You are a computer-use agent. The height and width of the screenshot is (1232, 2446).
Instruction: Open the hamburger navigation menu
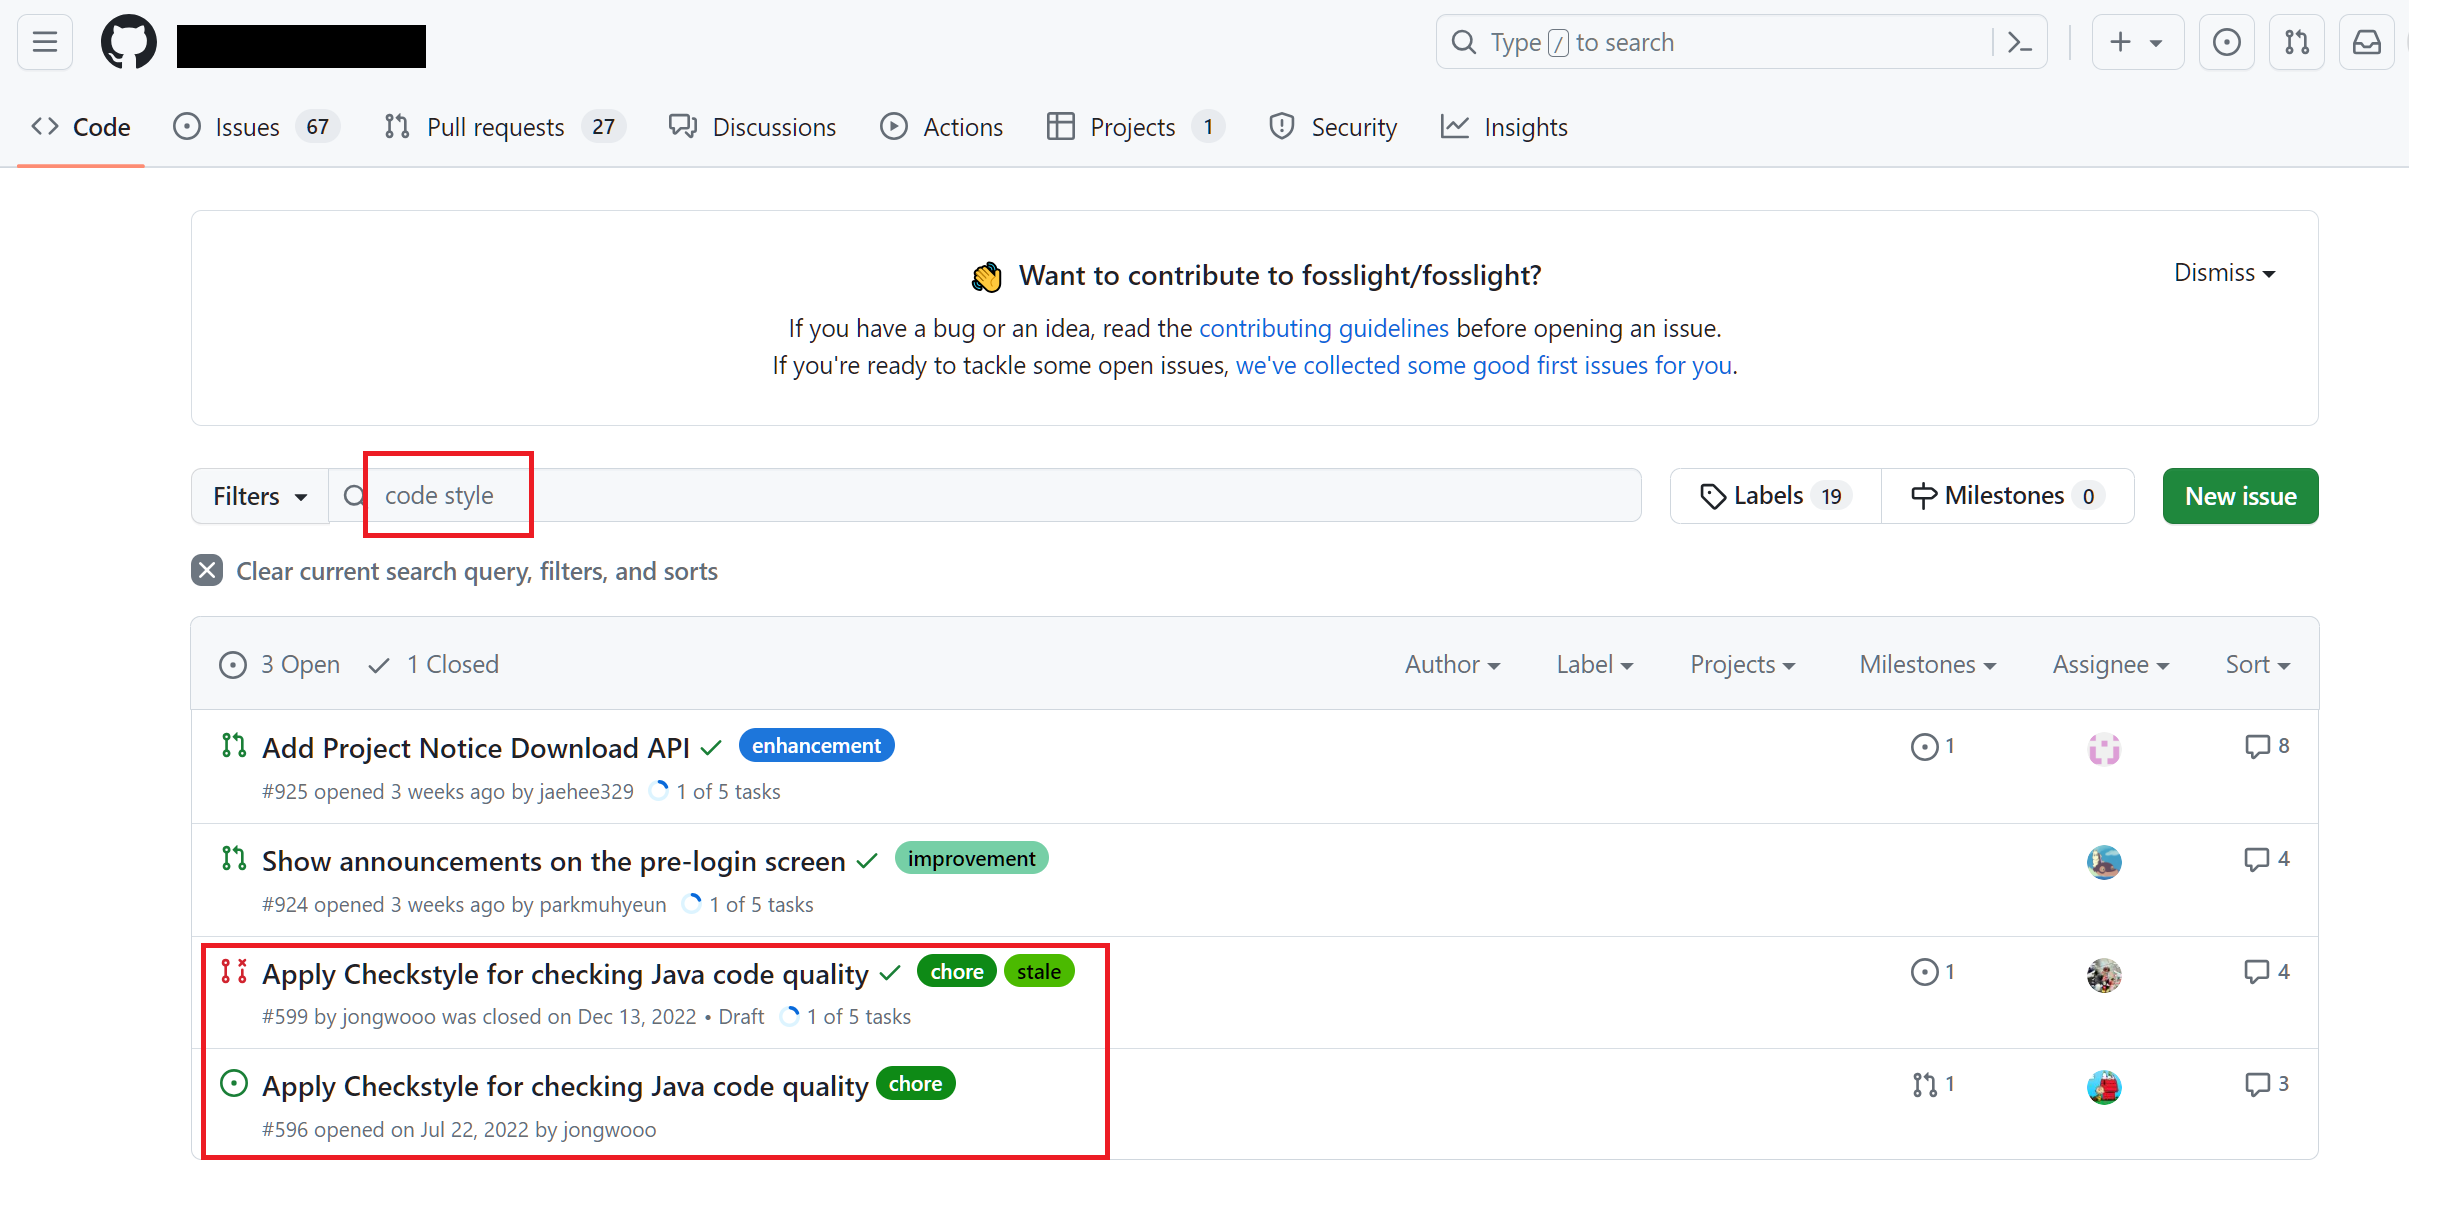point(45,42)
